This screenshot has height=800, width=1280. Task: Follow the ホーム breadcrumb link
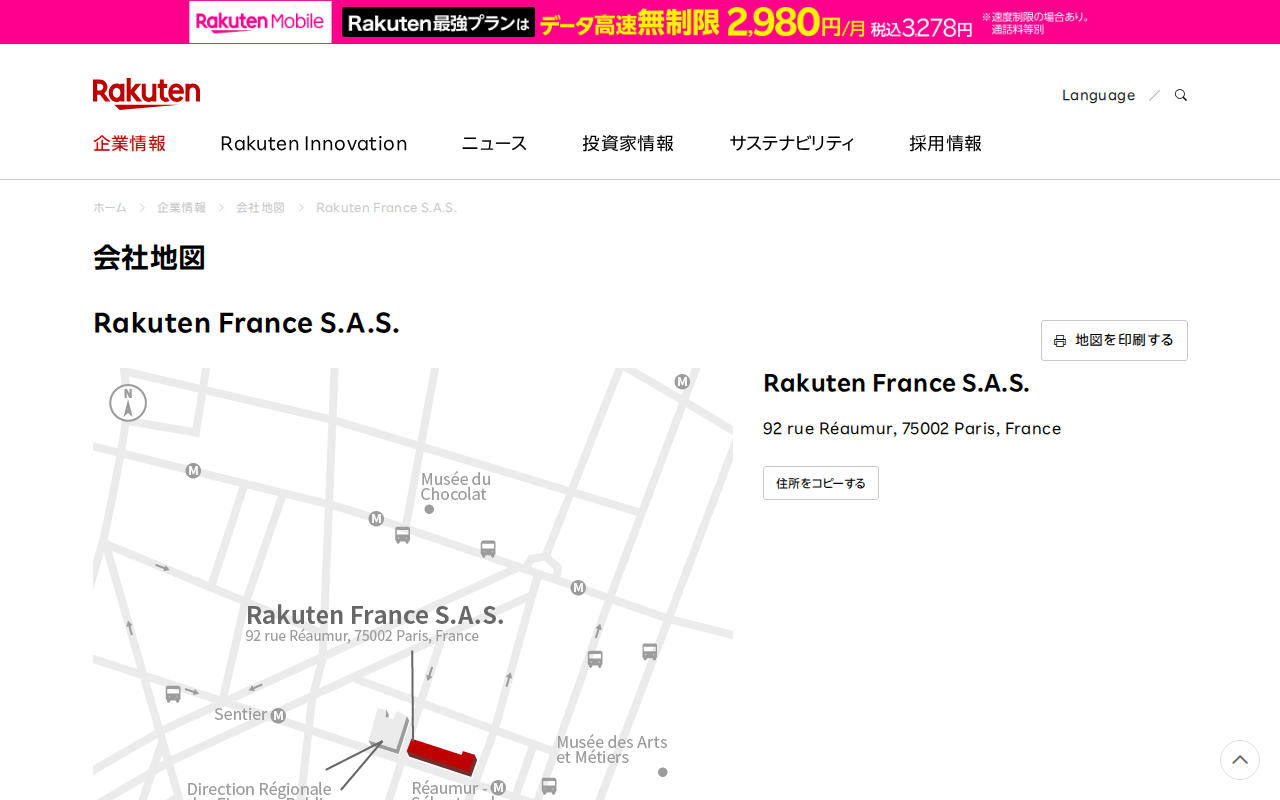(109, 207)
